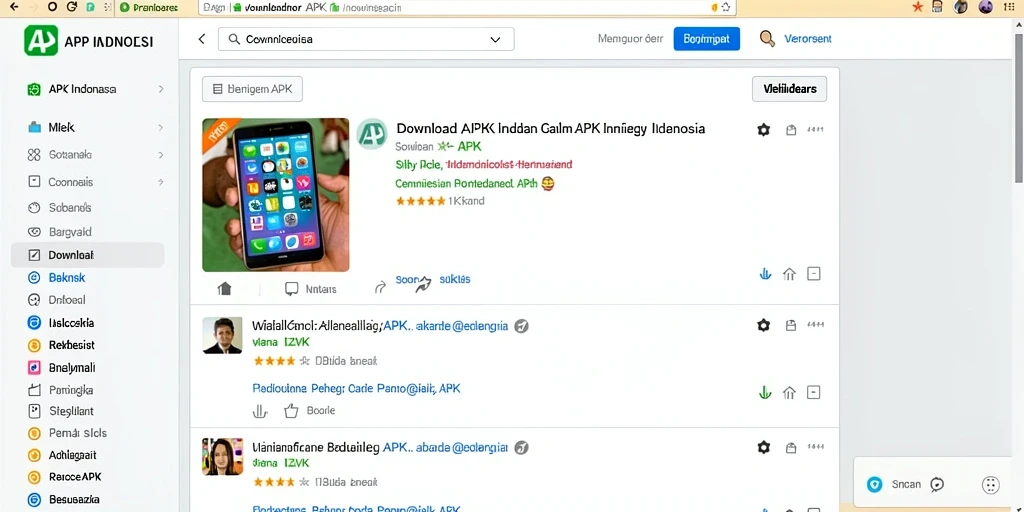Image resolution: width=1024 pixels, height=512 pixels.
Task: Open the phone thumbnail image of first result
Action: pyautogui.click(x=276, y=195)
